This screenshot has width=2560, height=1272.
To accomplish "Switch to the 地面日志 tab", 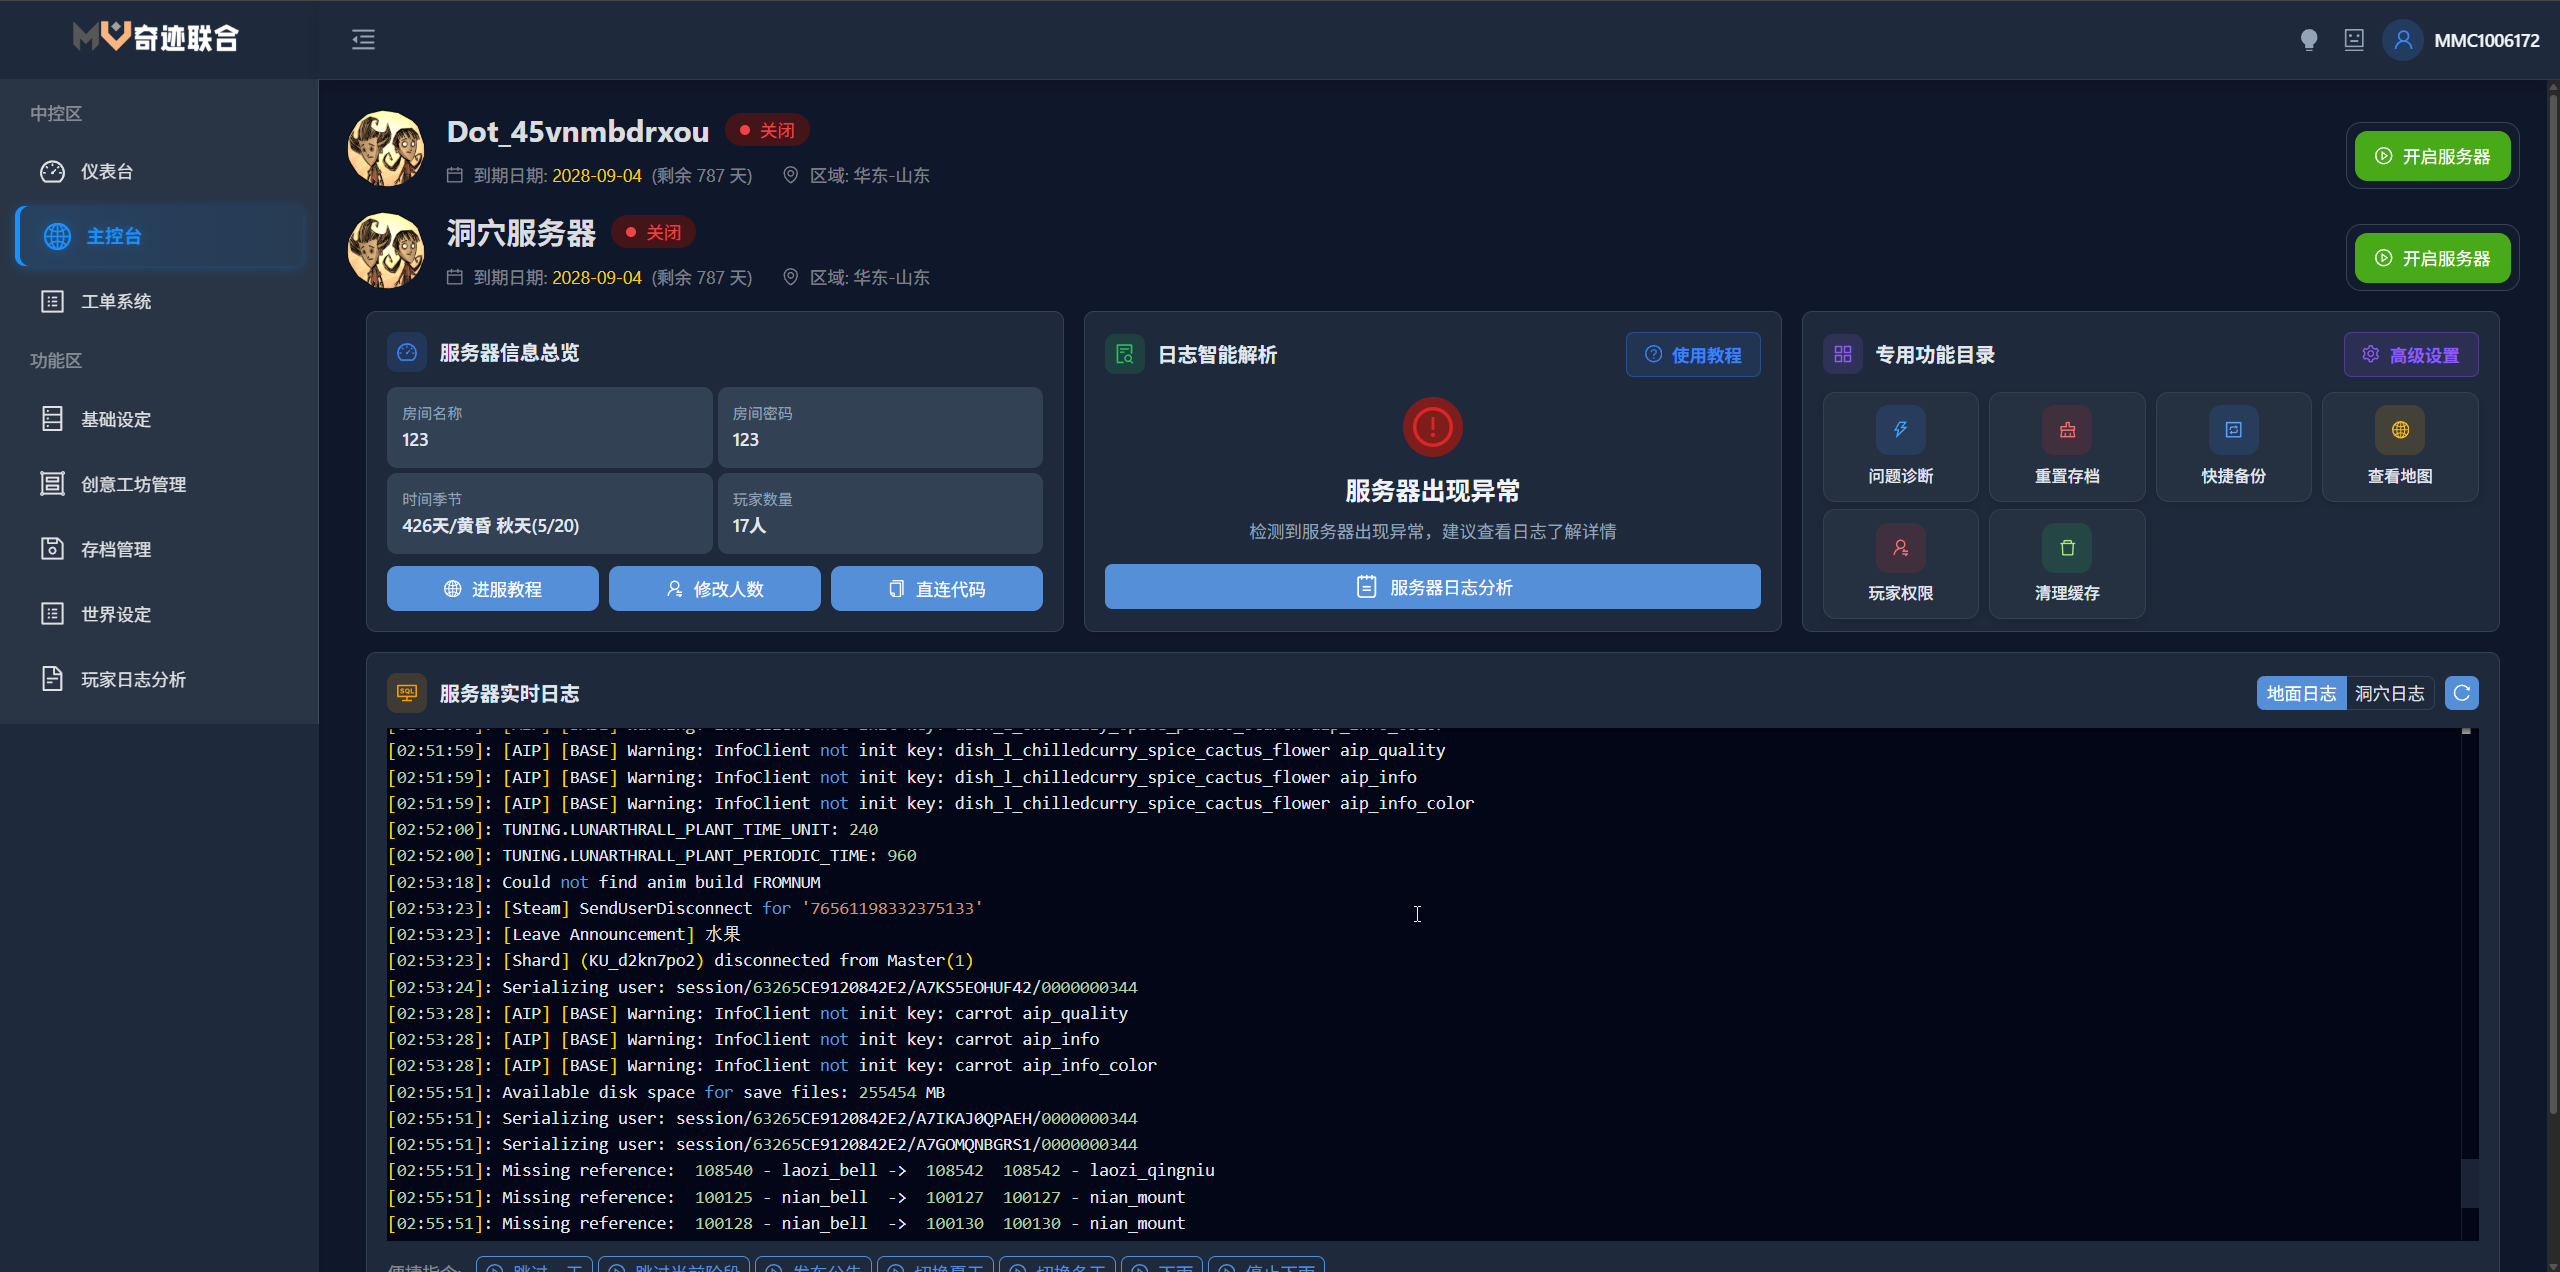I will (x=2301, y=693).
